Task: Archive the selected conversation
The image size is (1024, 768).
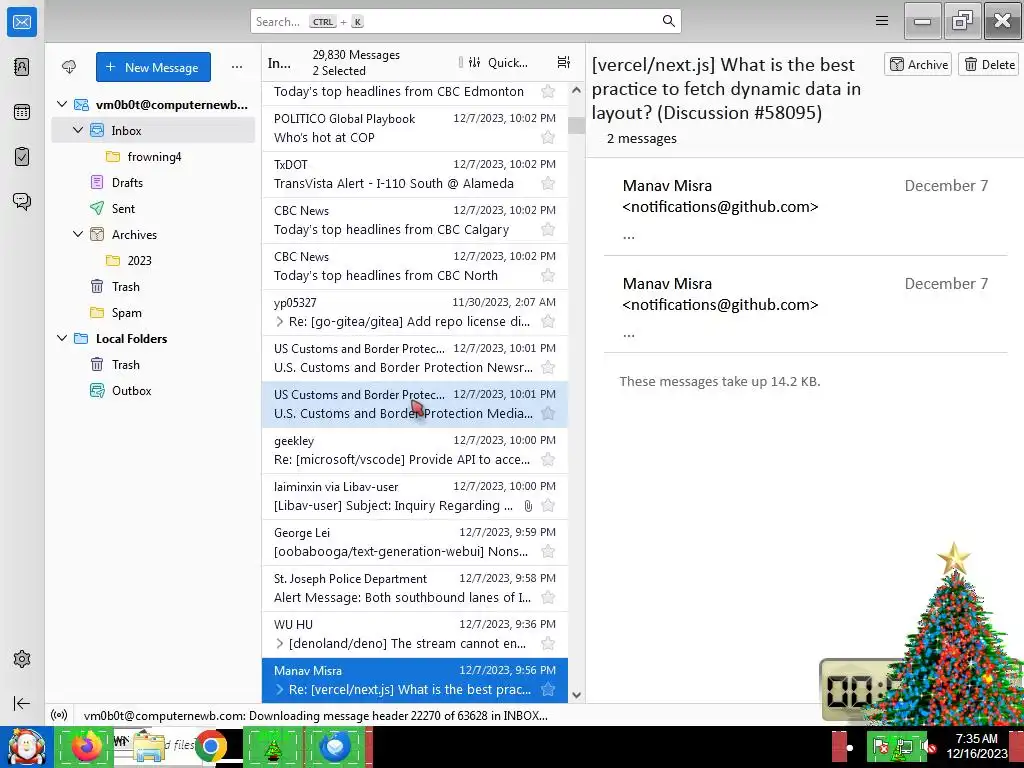Action: pyautogui.click(x=918, y=64)
